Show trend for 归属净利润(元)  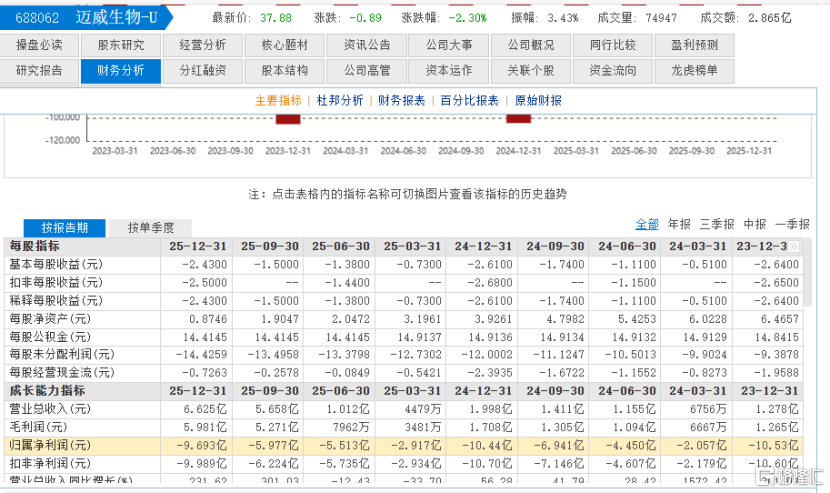(x=50, y=445)
